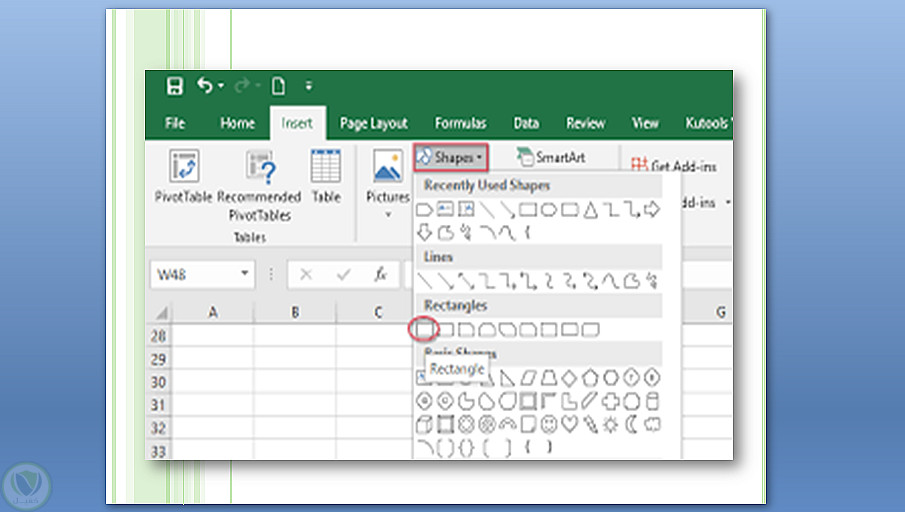Pick the Parallelogram basic shape
The image size is (905, 512).
(x=528, y=378)
